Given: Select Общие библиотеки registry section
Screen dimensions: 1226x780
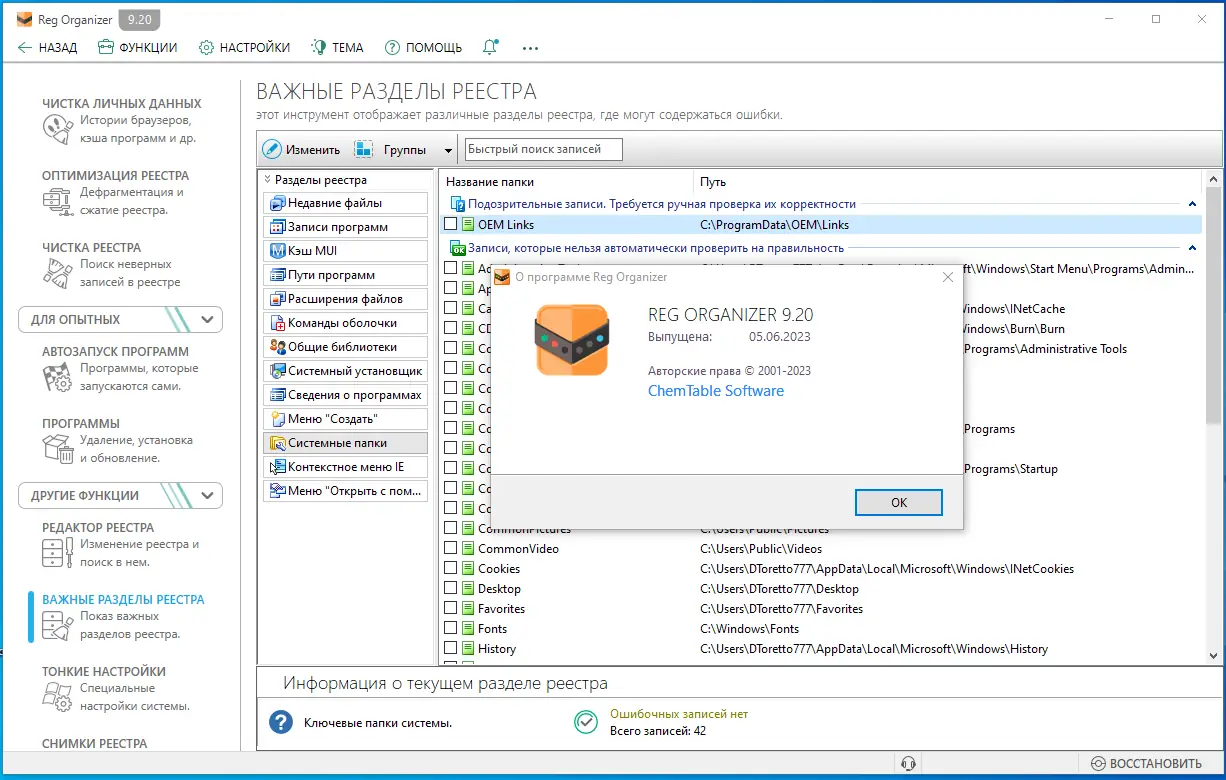Looking at the screenshot, I should tap(345, 347).
